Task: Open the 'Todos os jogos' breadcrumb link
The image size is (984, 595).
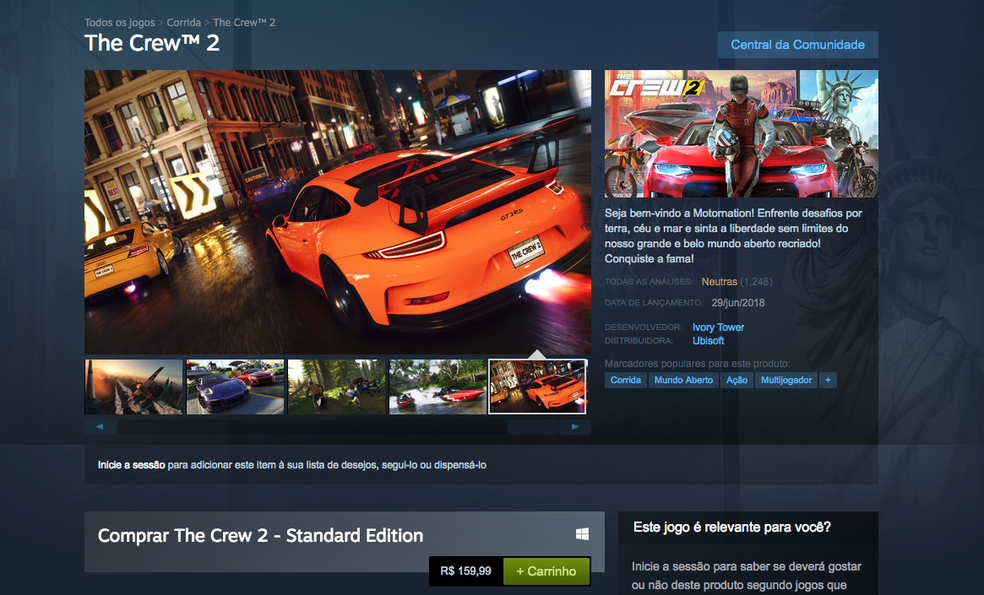Action: (119, 23)
